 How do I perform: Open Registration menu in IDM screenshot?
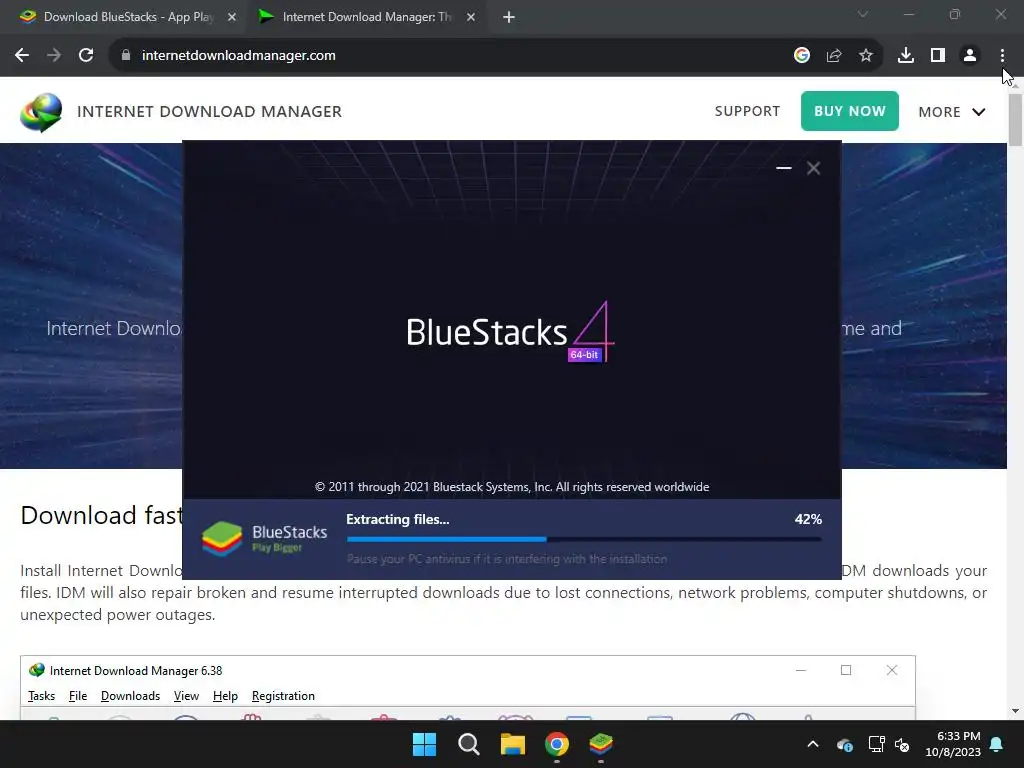(283, 696)
